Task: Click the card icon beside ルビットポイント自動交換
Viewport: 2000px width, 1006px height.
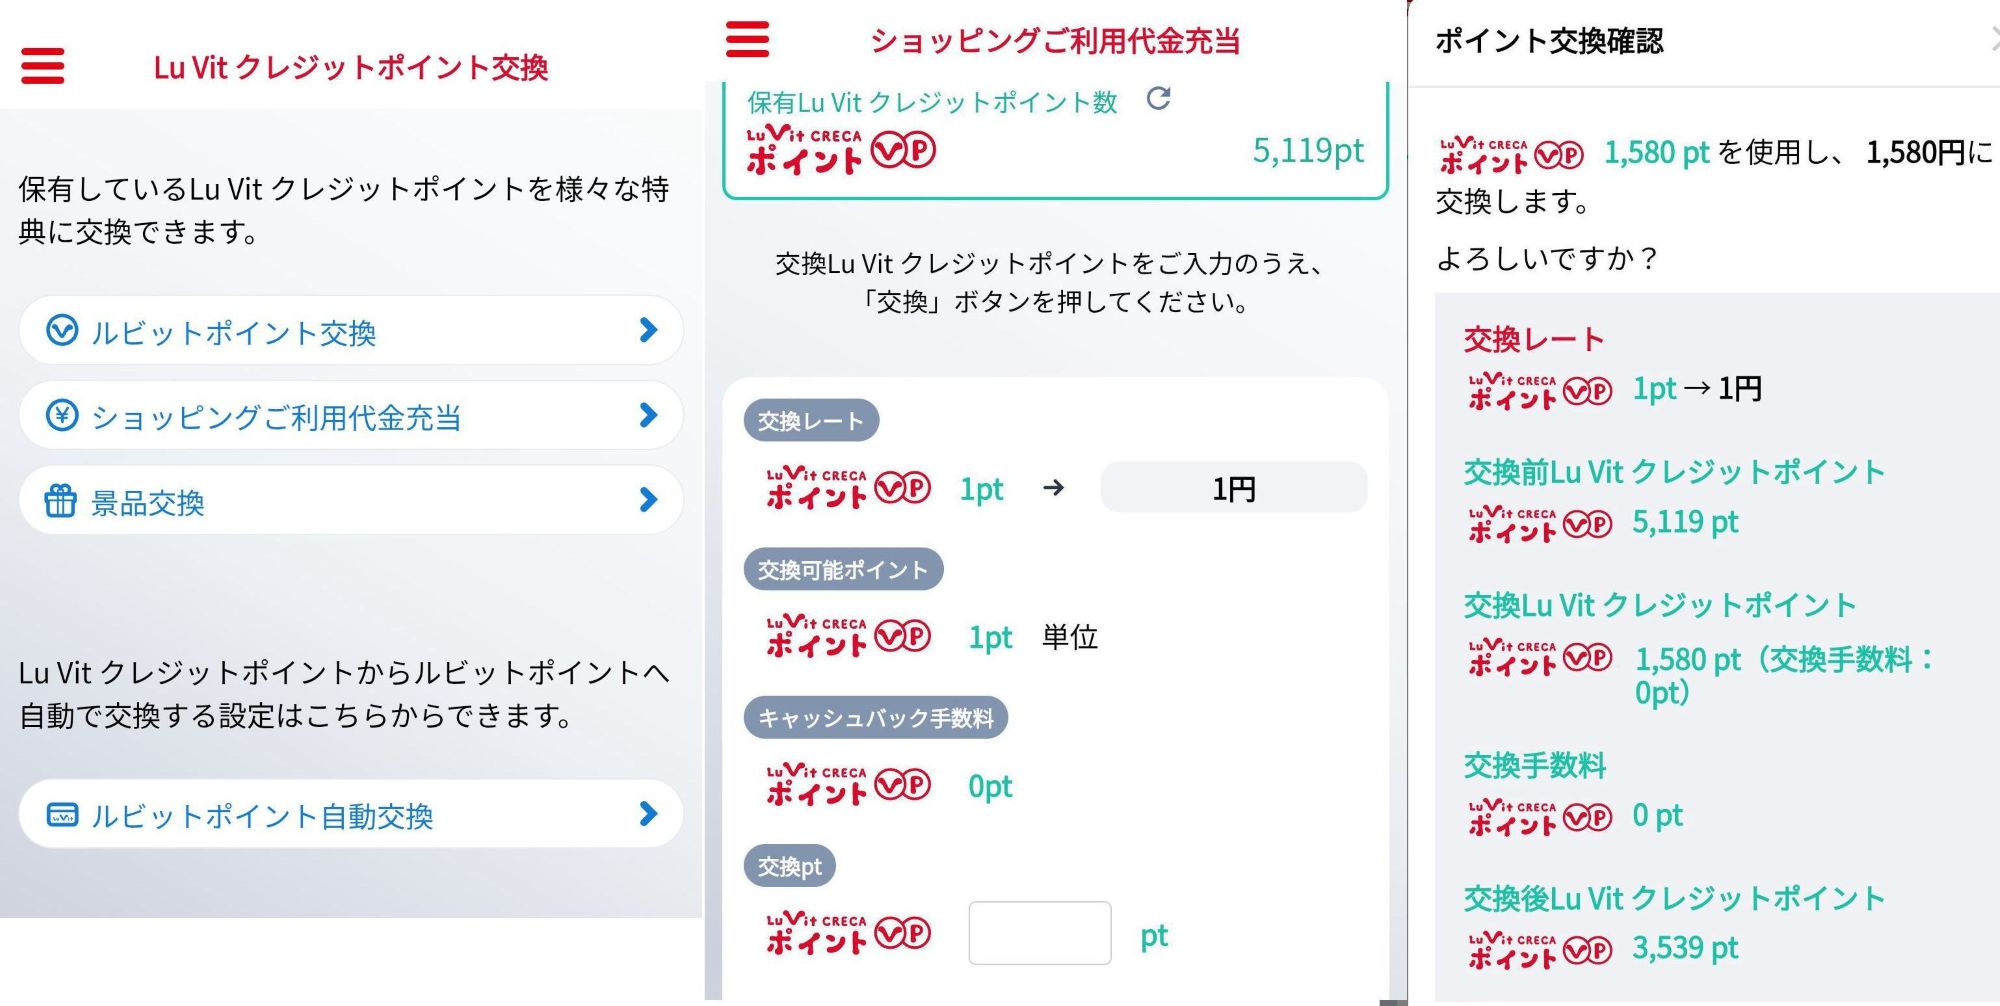Action: coord(62,817)
